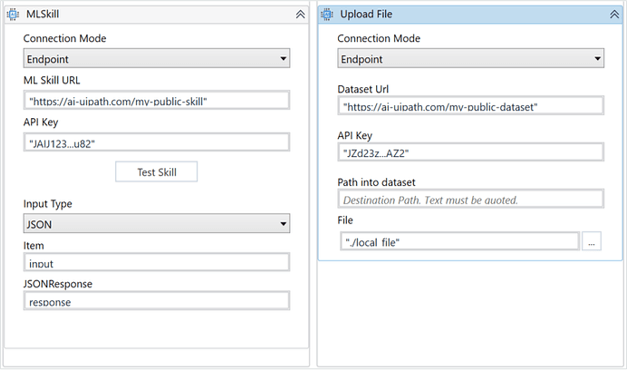Screen dimensions: 627x370
Task: Click the Item input field
Action: tap(156, 262)
